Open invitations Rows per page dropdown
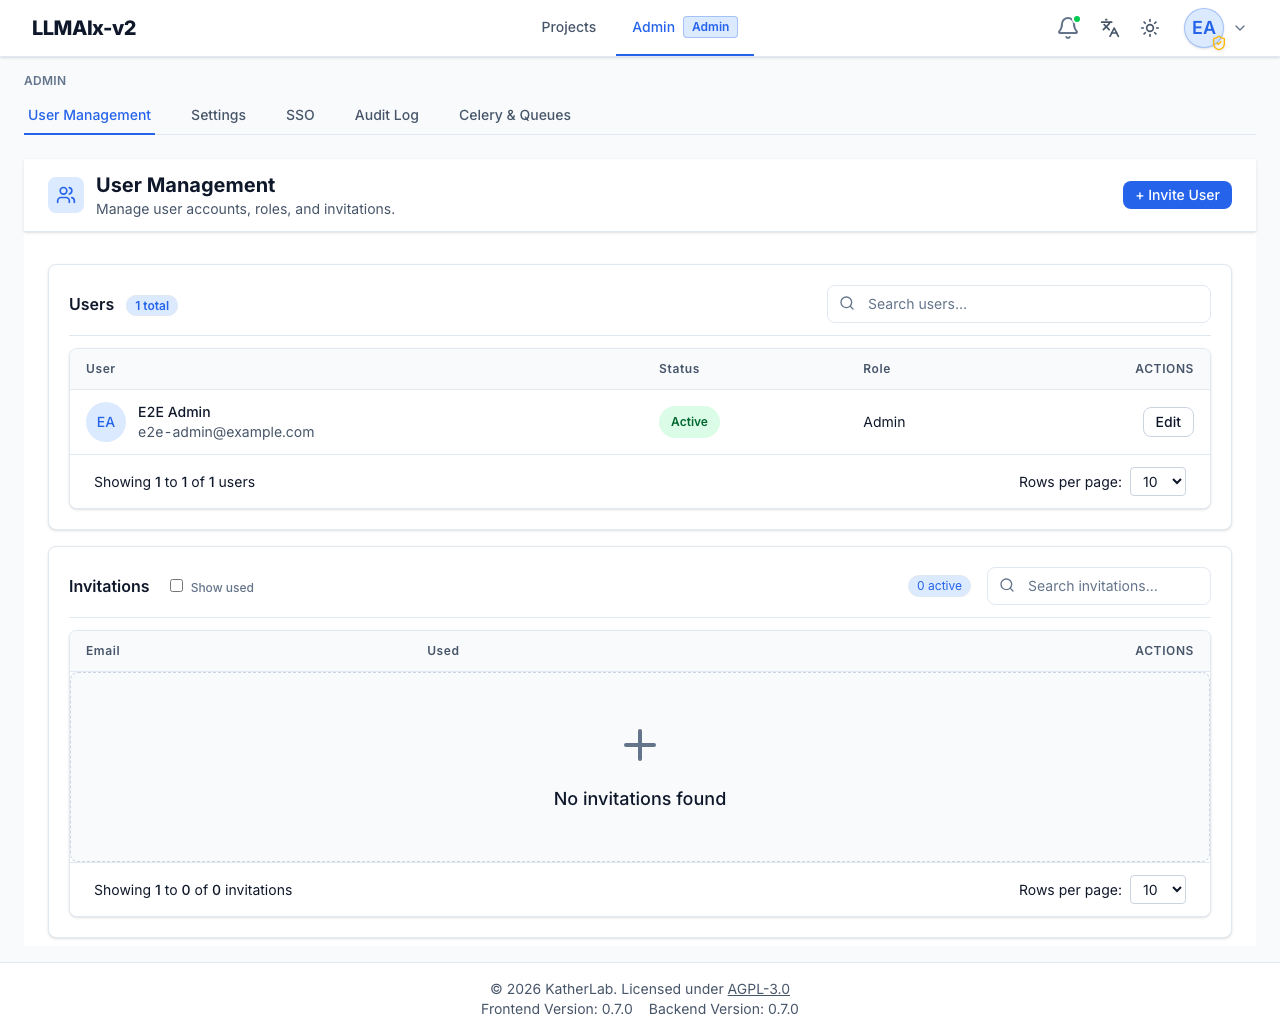The height and width of the screenshot is (1035, 1280). (1158, 890)
